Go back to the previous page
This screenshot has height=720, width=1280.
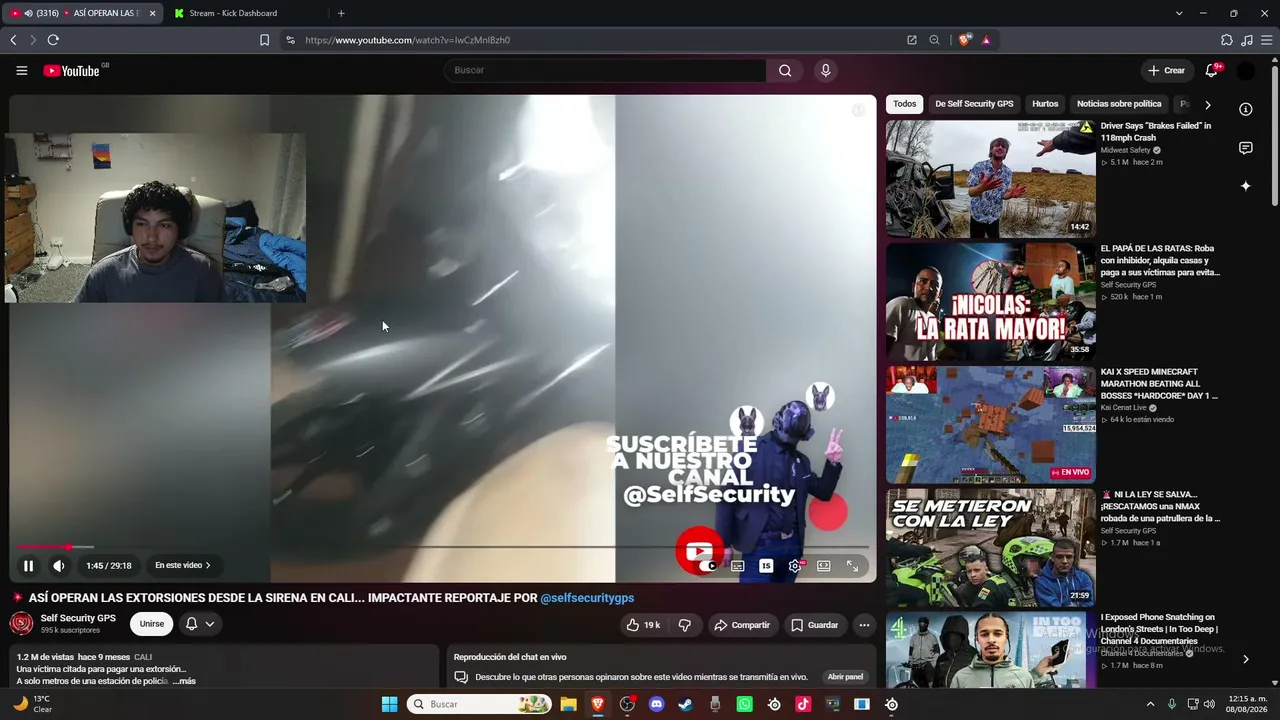point(13,40)
